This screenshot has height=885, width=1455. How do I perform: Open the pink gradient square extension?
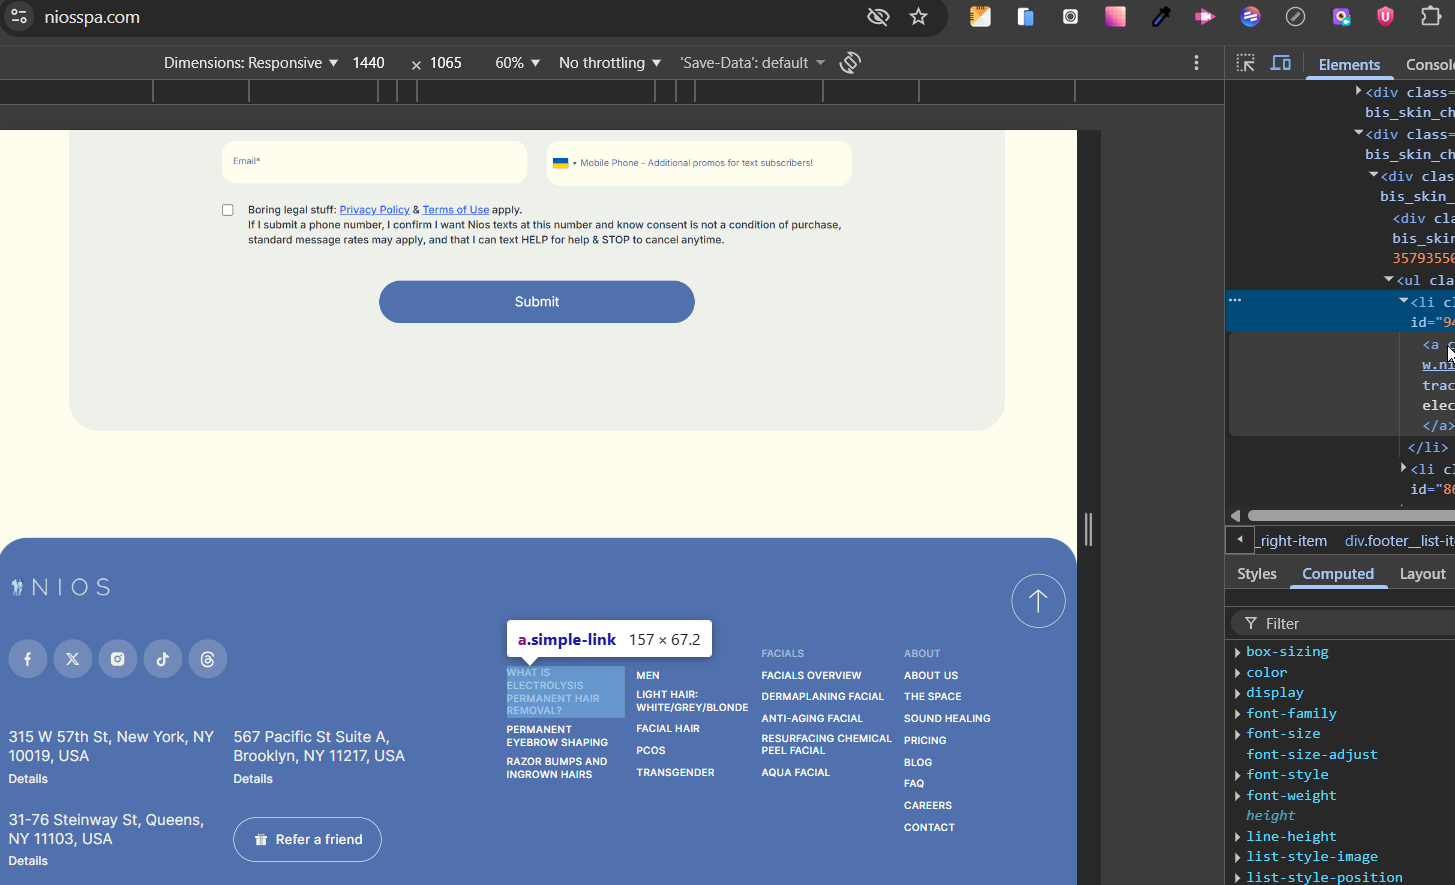tap(1115, 17)
